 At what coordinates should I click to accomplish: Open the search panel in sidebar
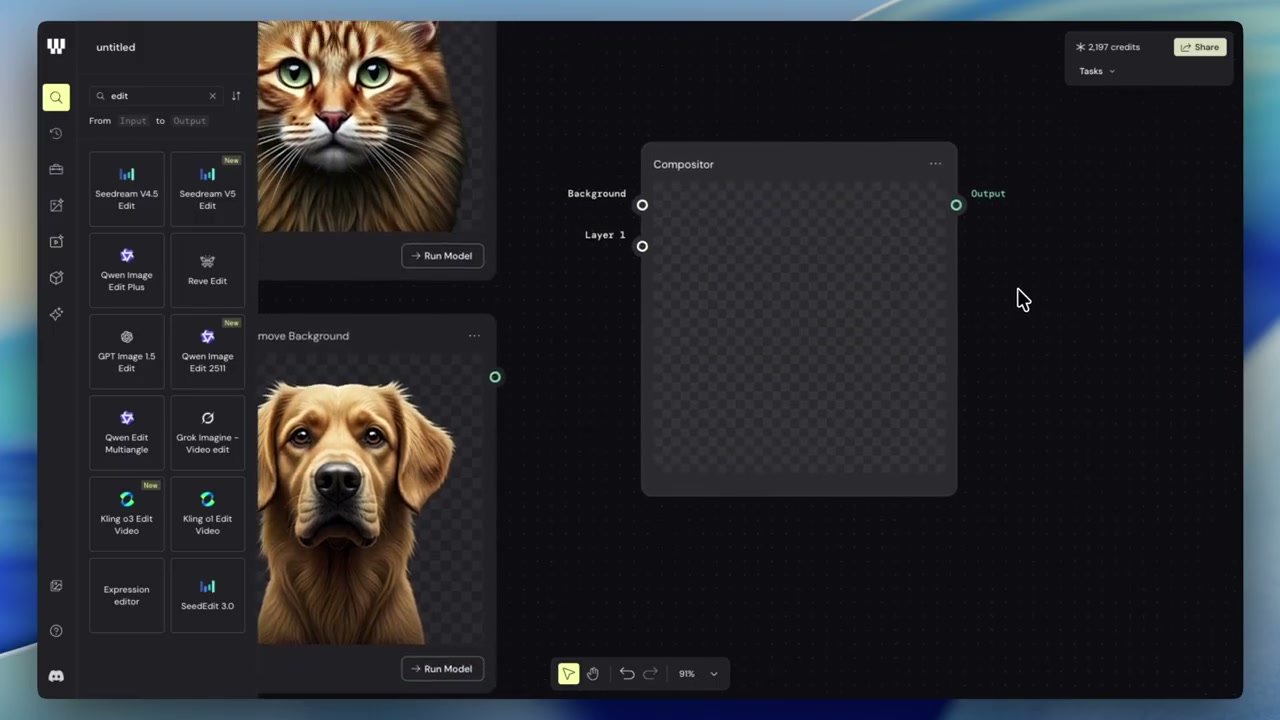56,97
